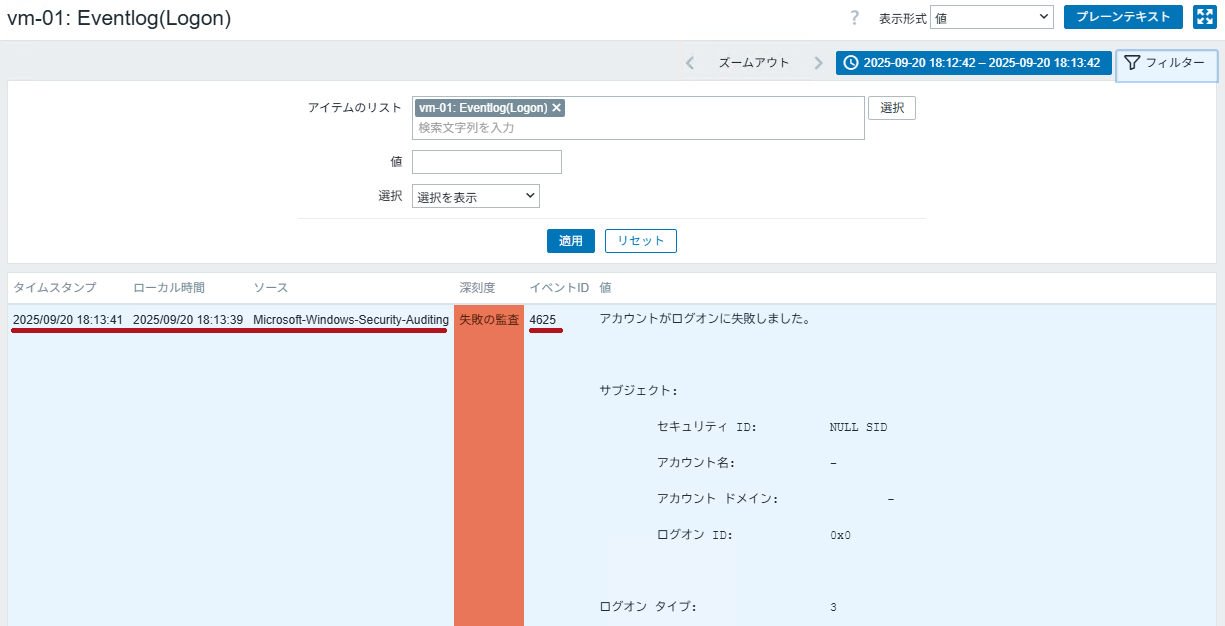Open the 表示形式 dropdown
This screenshot has width=1225, height=626.
(991, 17)
